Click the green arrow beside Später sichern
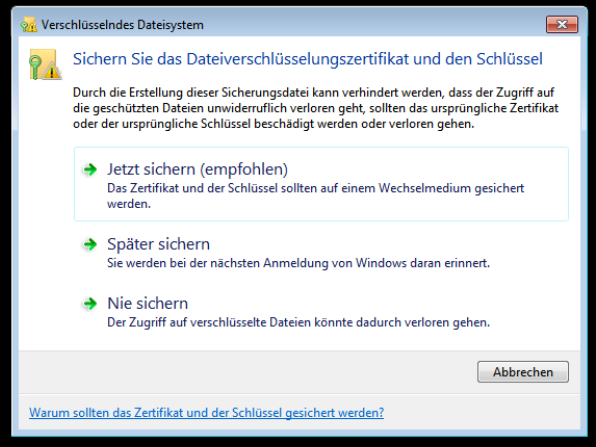The width and height of the screenshot is (596, 447). (90, 244)
